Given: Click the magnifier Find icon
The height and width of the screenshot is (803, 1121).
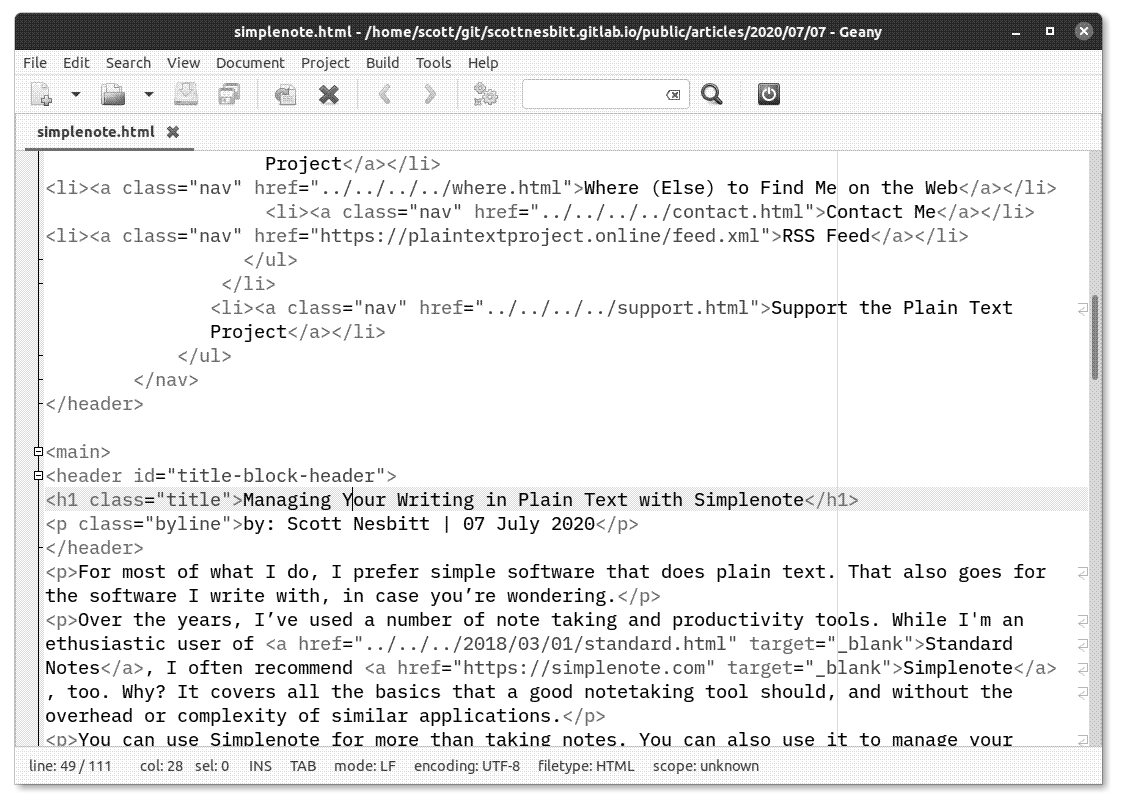Looking at the screenshot, I should pos(711,94).
